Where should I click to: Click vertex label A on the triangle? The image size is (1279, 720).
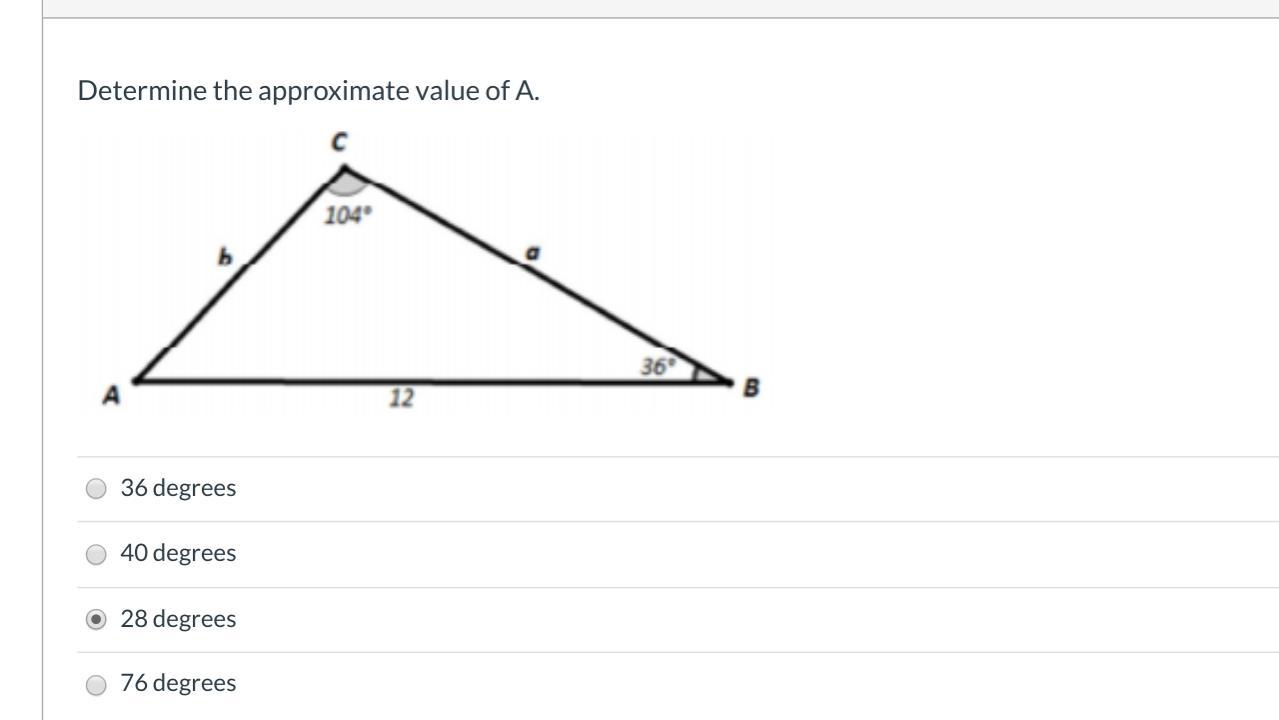pos(112,396)
